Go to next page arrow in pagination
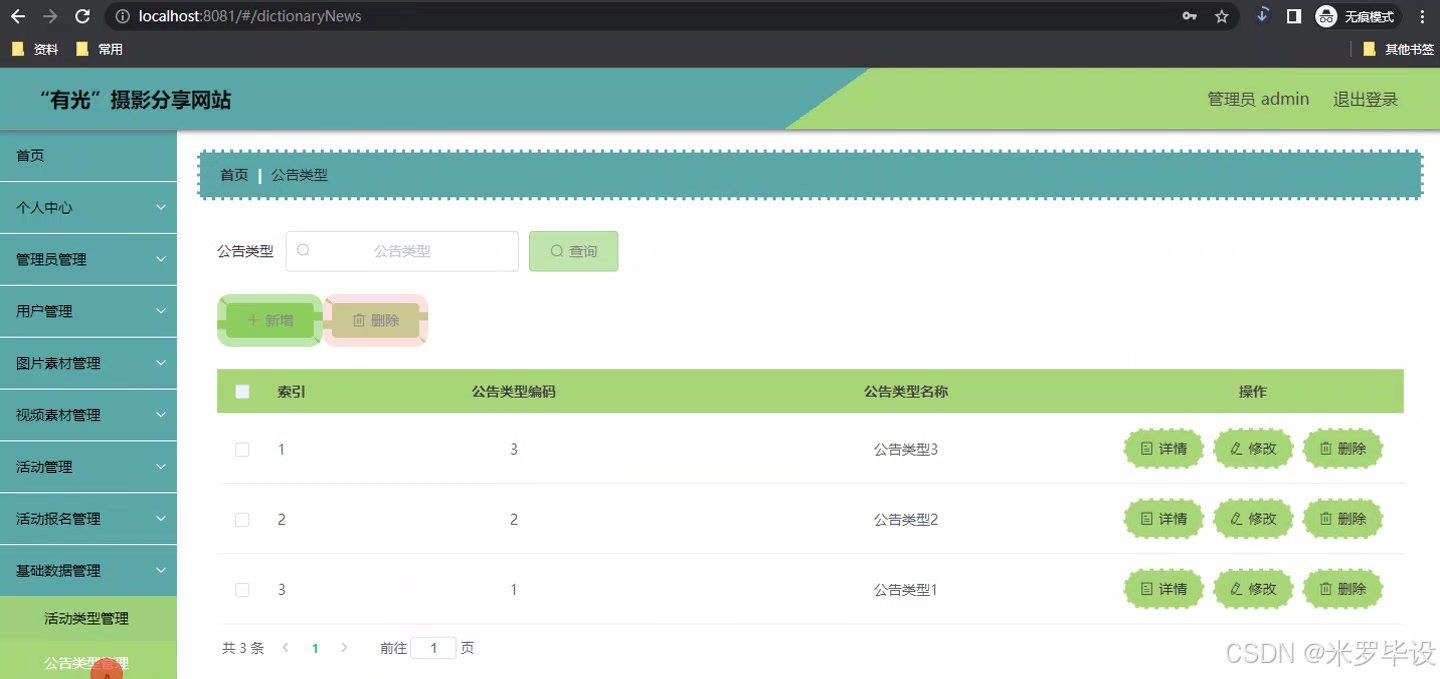 pyautogui.click(x=345, y=648)
